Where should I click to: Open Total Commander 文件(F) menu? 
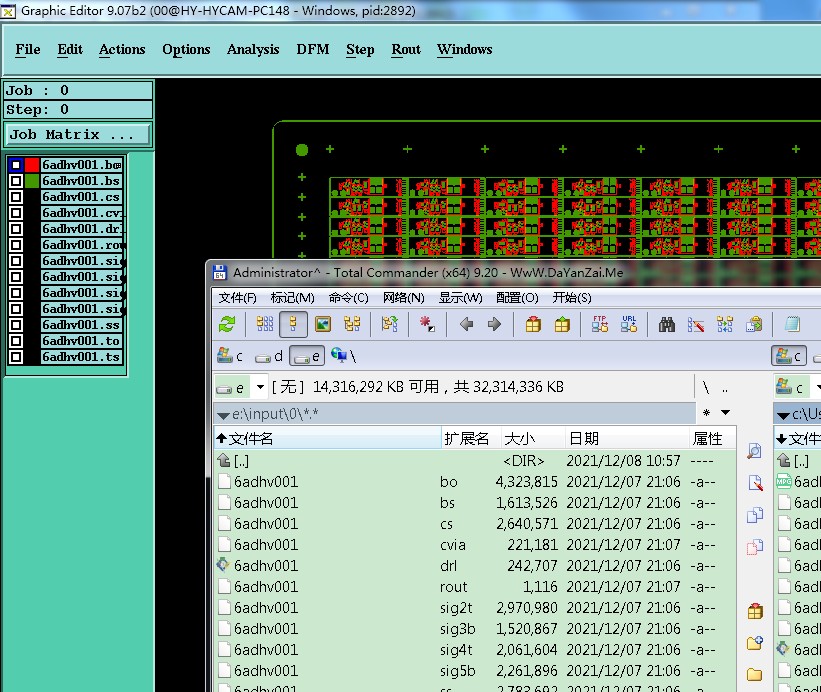pyautogui.click(x=237, y=298)
